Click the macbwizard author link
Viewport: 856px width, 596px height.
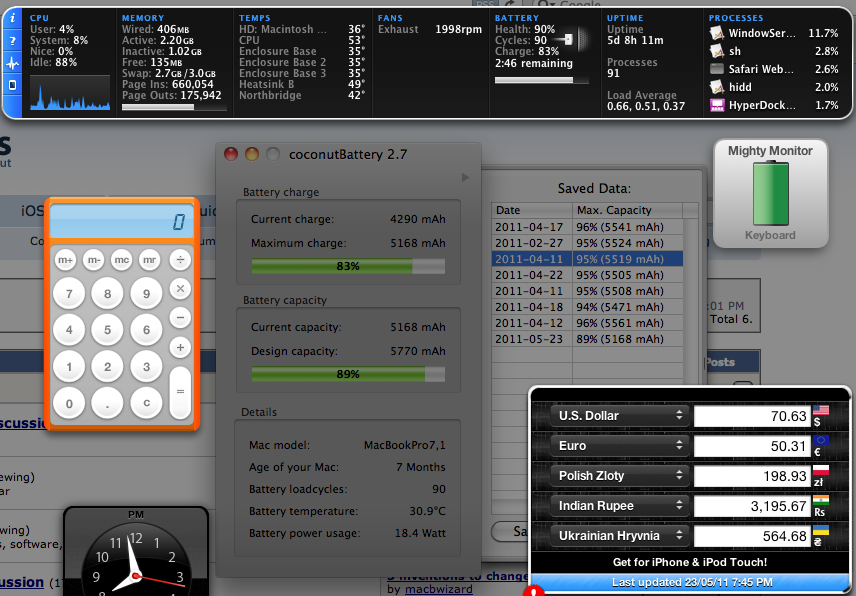pos(438,589)
